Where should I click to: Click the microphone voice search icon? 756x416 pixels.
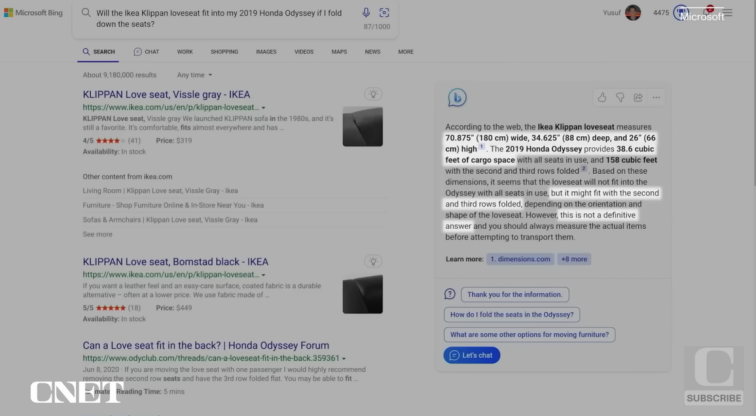click(366, 13)
